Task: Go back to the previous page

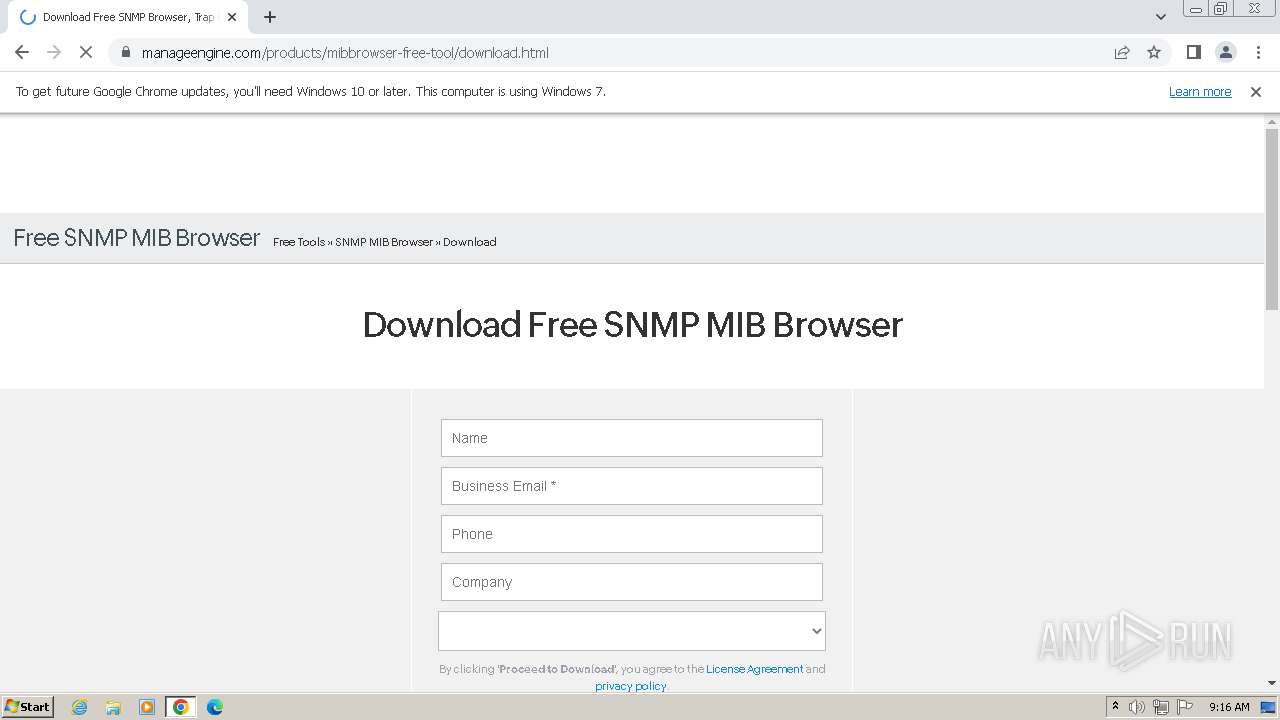Action: pos(22,52)
